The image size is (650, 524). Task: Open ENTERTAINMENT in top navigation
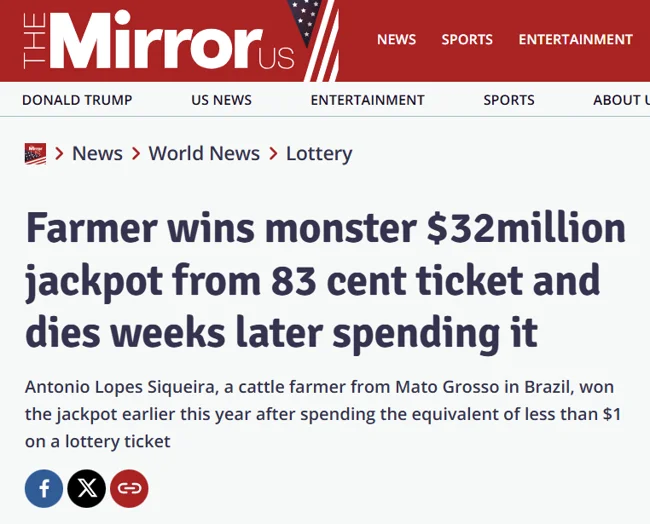pyautogui.click(x=575, y=40)
